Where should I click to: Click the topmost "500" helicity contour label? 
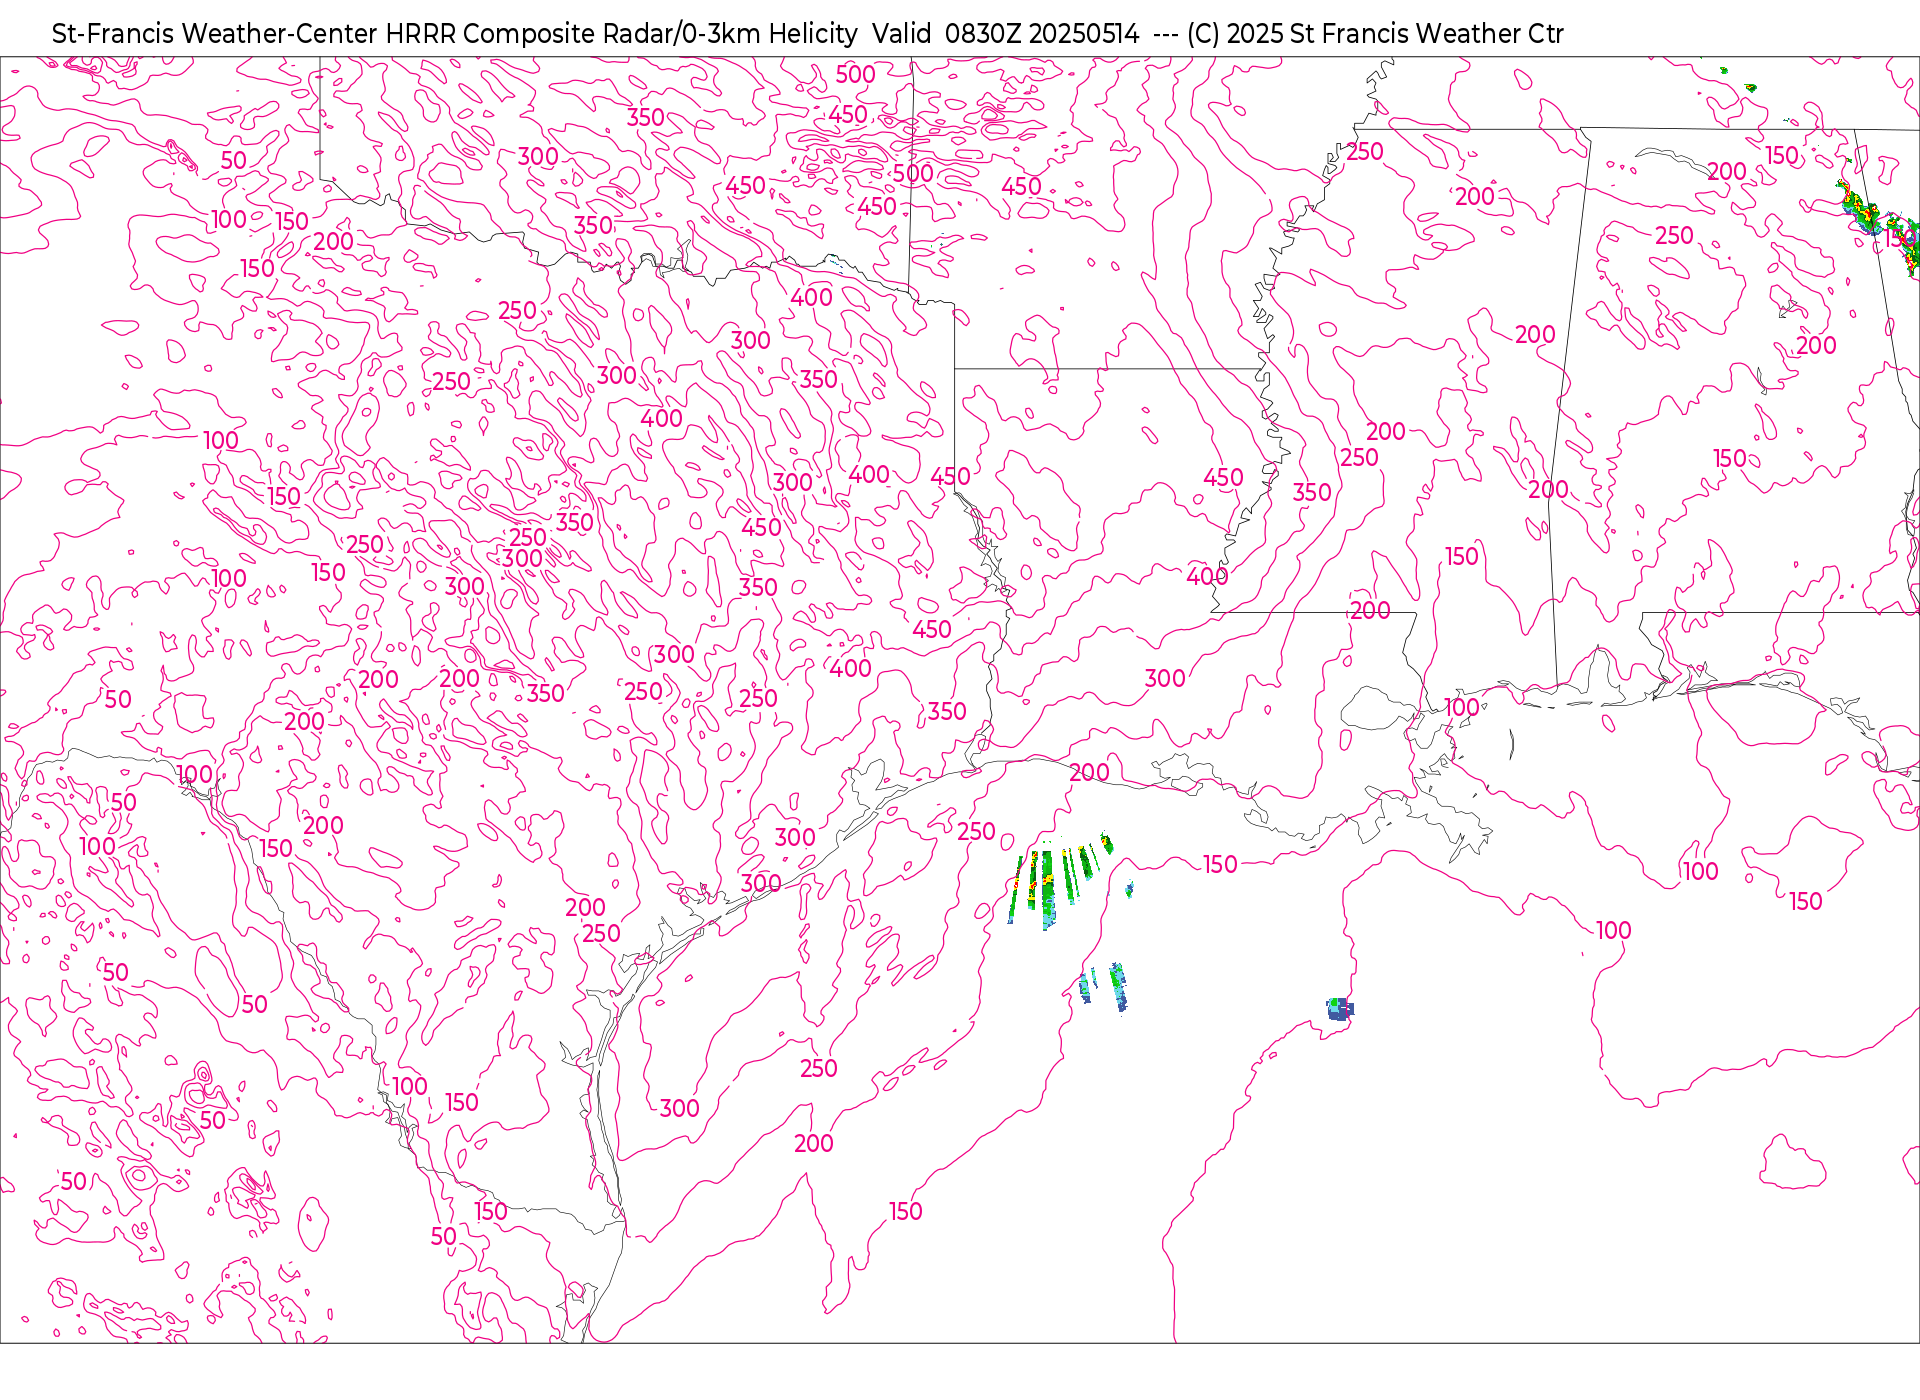pos(855,75)
